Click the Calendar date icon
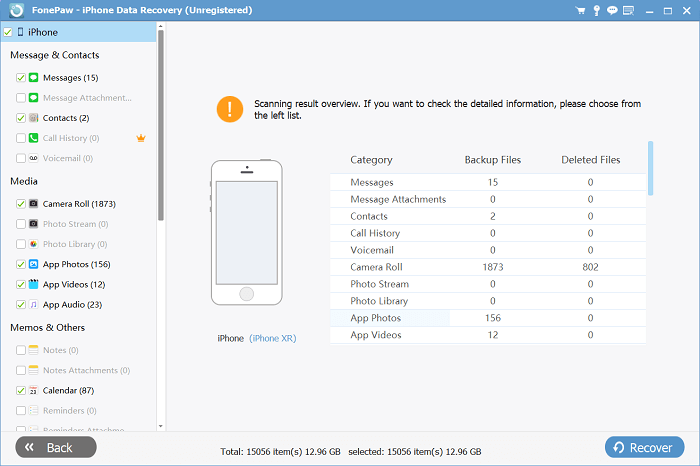 (x=33, y=391)
